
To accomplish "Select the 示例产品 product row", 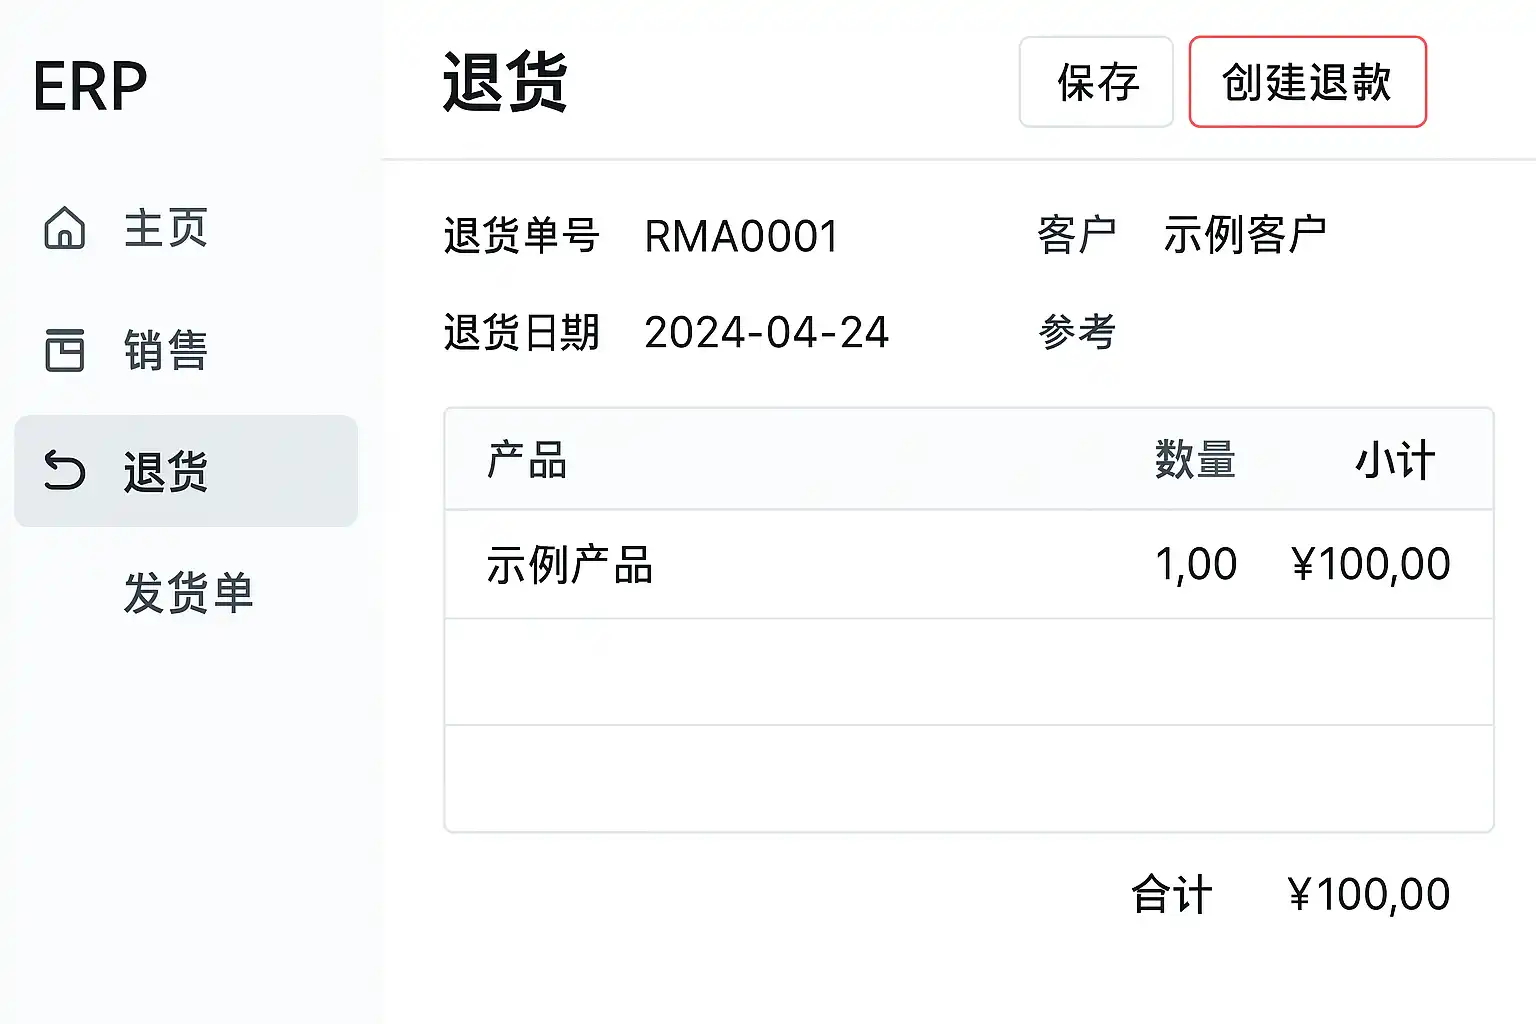I will (570, 565).
